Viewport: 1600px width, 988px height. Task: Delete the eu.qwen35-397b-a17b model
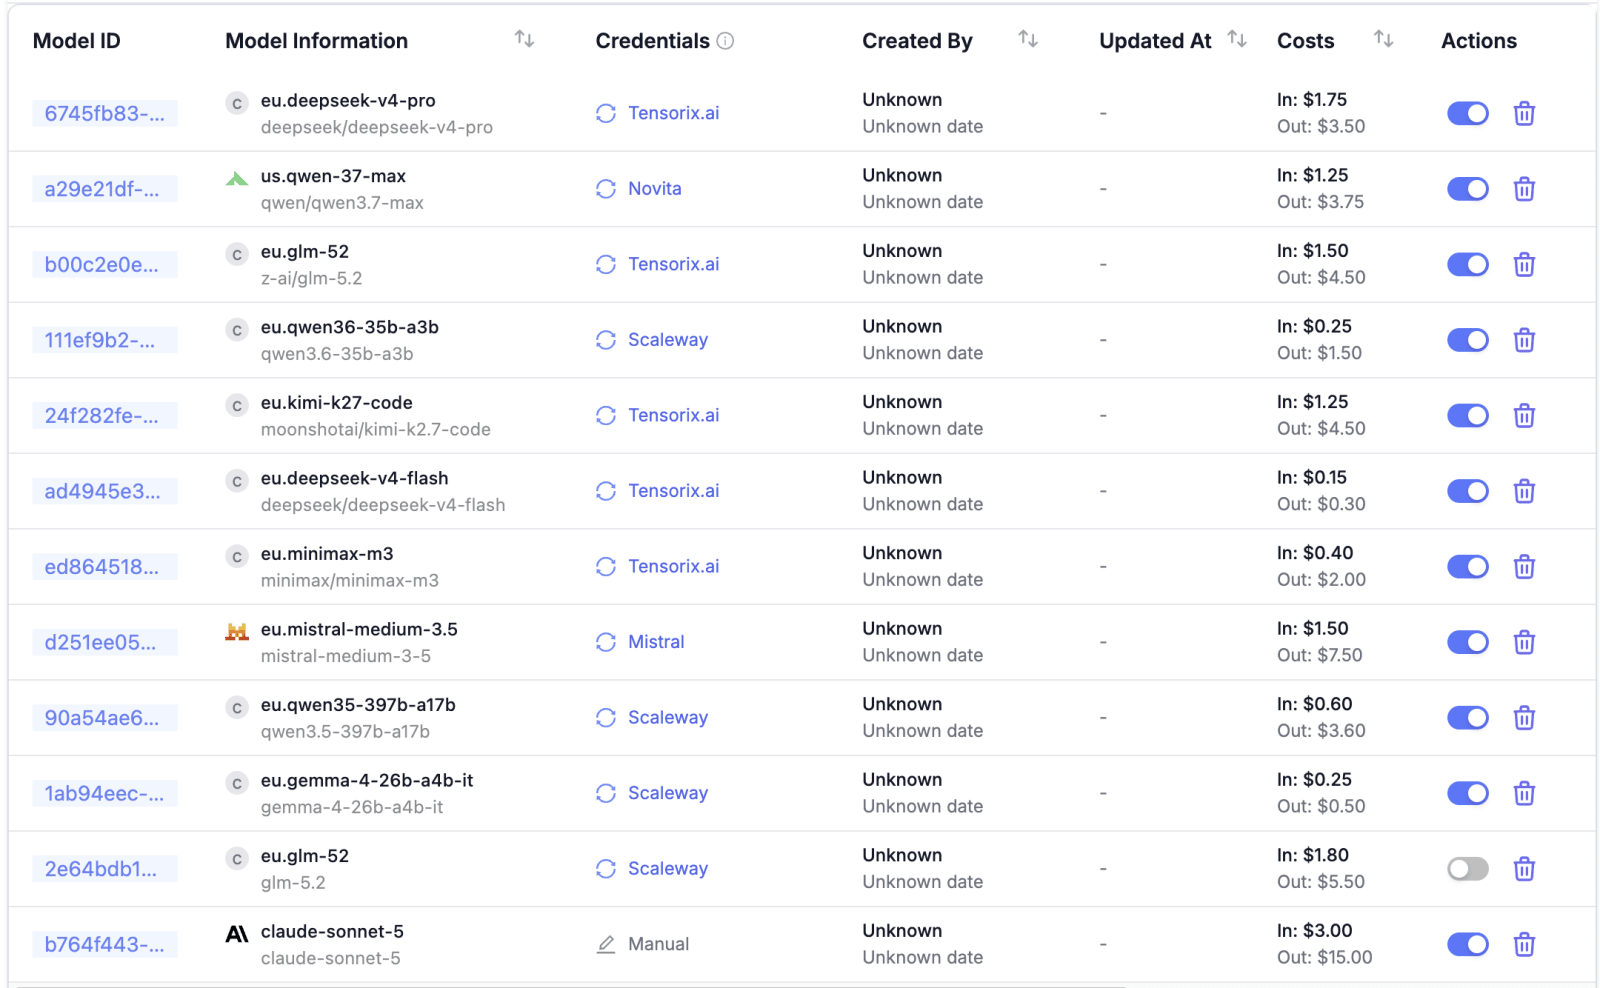[x=1524, y=718]
